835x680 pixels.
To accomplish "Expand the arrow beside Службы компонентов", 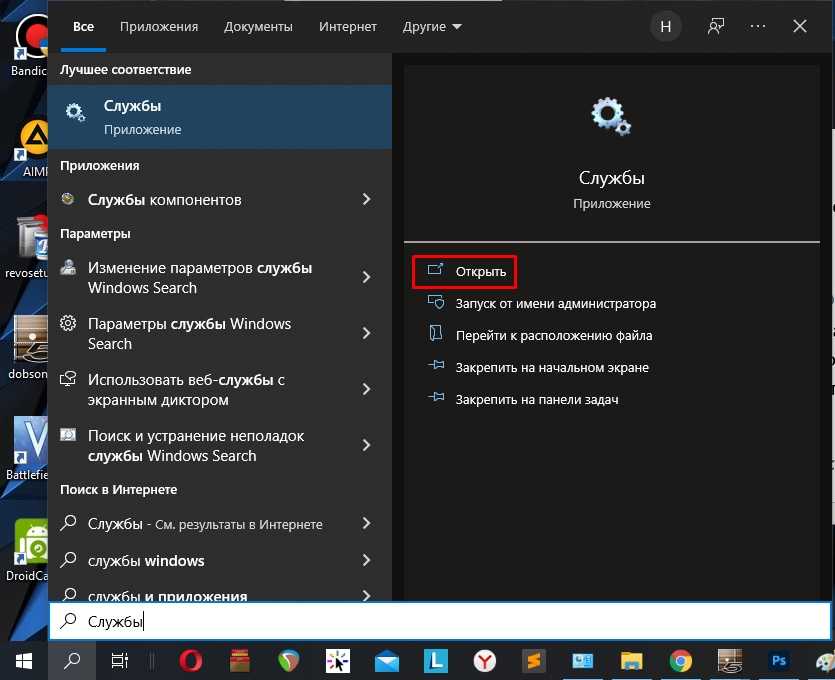I will click(x=367, y=200).
